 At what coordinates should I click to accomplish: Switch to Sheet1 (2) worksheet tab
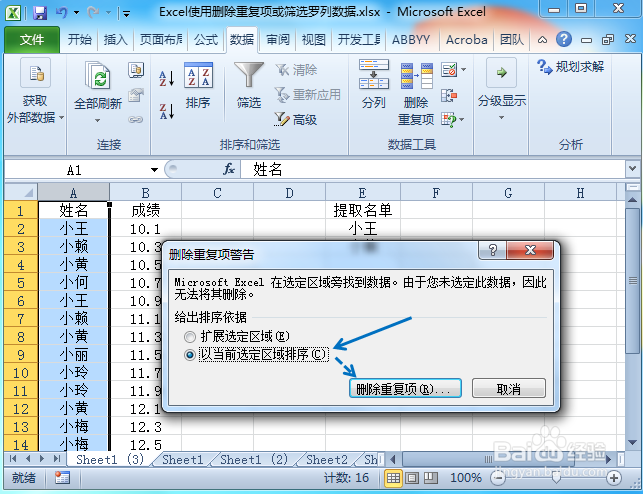[x=254, y=460]
